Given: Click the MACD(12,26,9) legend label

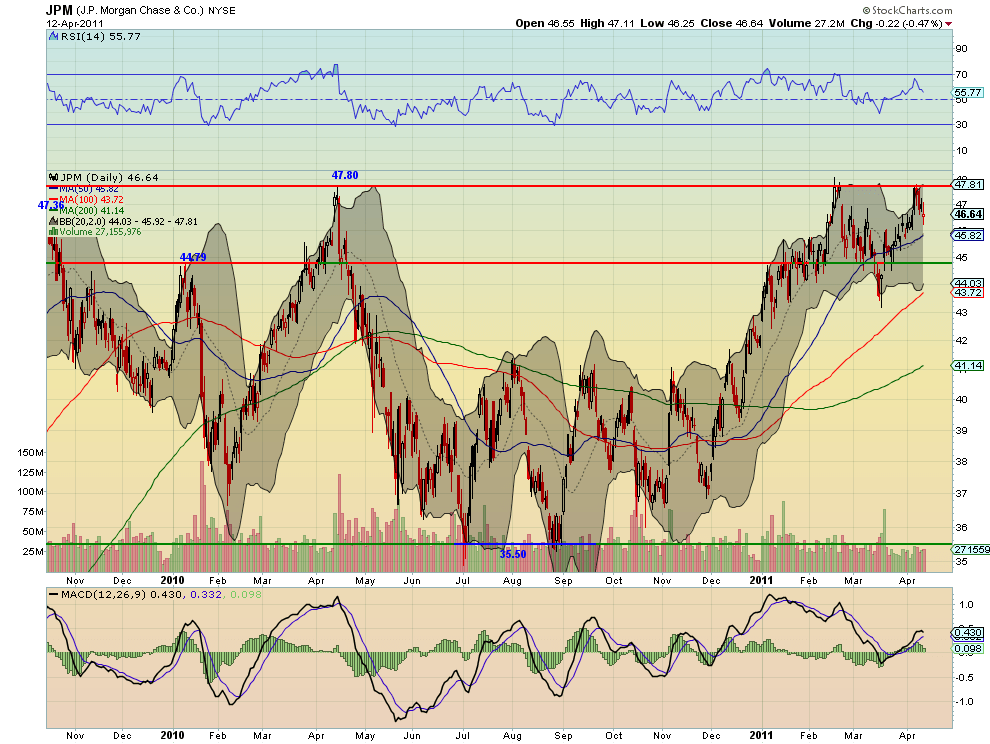Looking at the screenshot, I should click(x=104, y=594).
